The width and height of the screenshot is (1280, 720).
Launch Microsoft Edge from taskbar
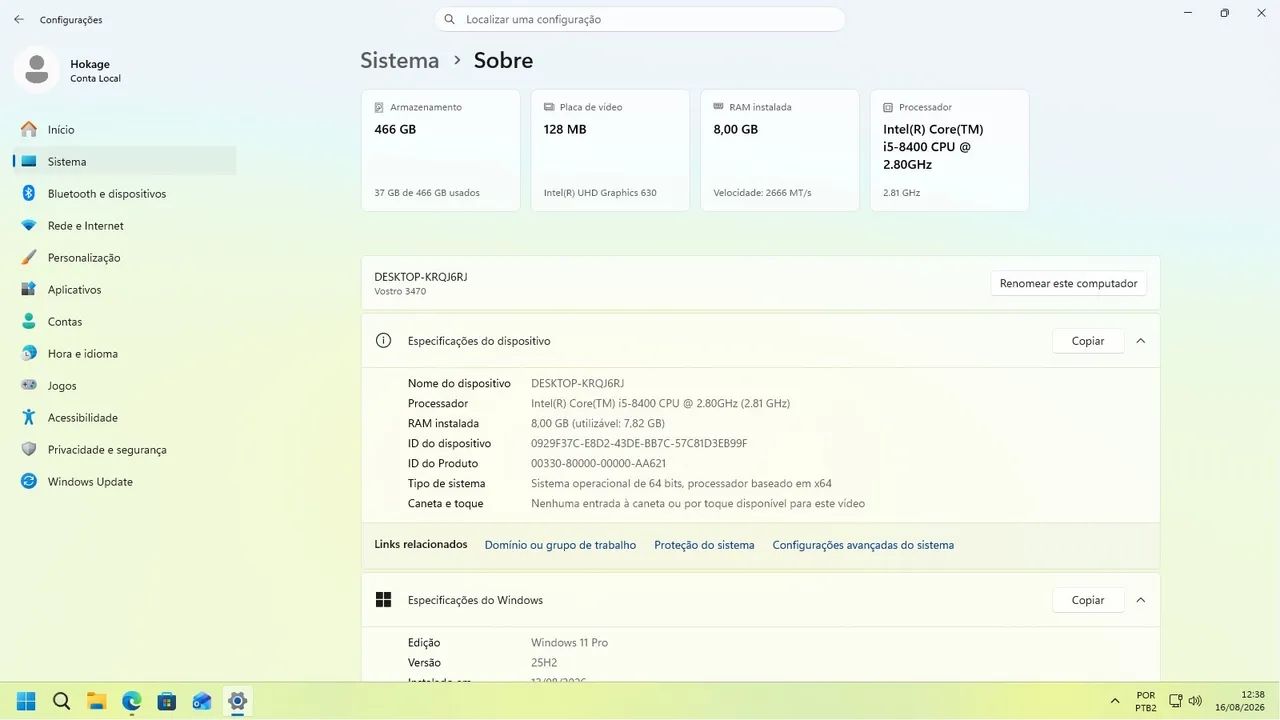(131, 701)
